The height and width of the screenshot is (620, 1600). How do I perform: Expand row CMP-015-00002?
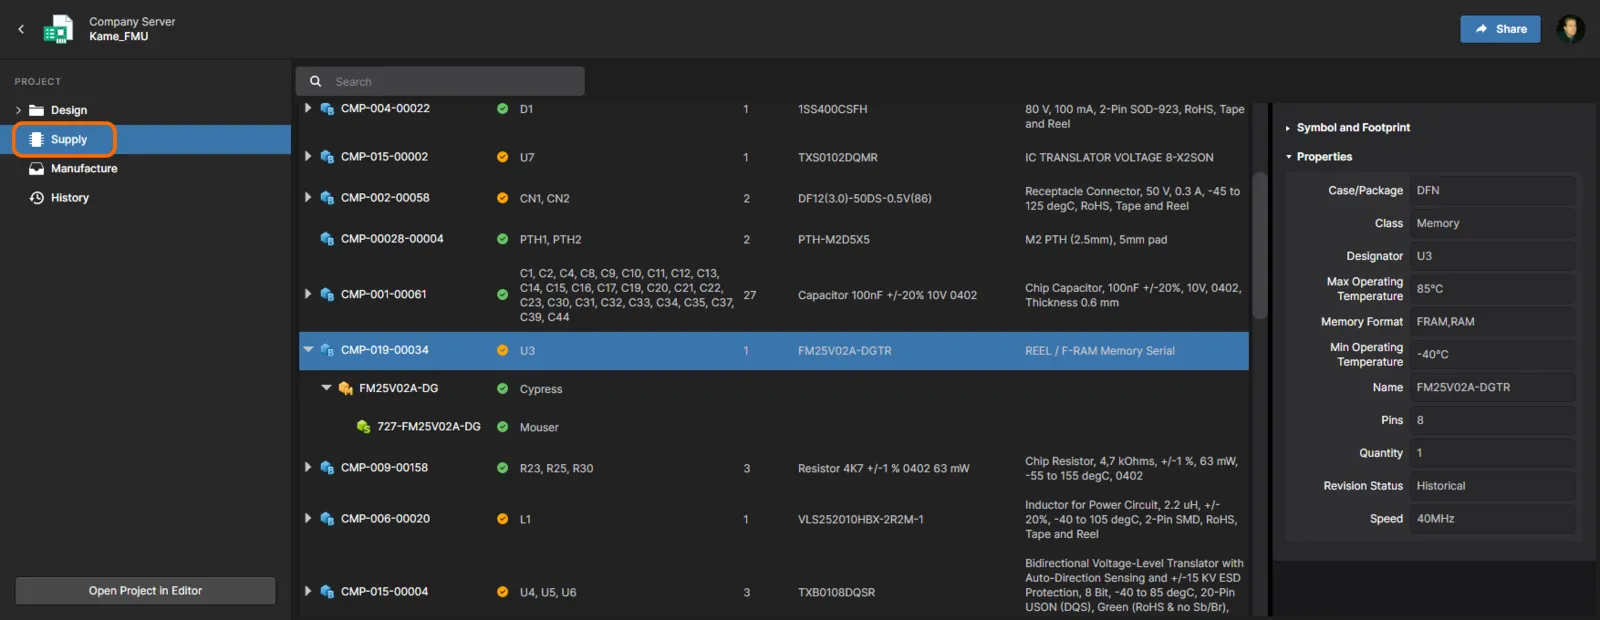pyautogui.click(x=308, y=156)
